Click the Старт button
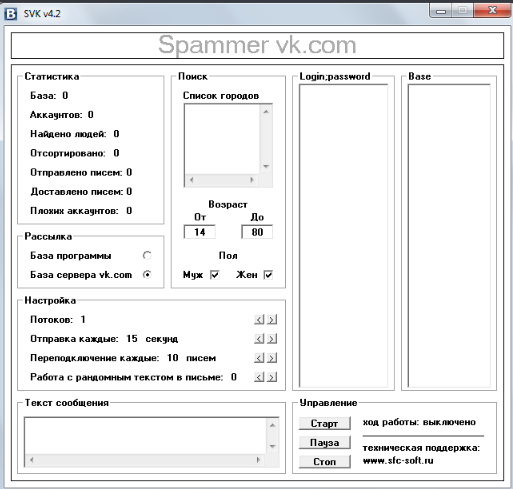 point(325,423)
